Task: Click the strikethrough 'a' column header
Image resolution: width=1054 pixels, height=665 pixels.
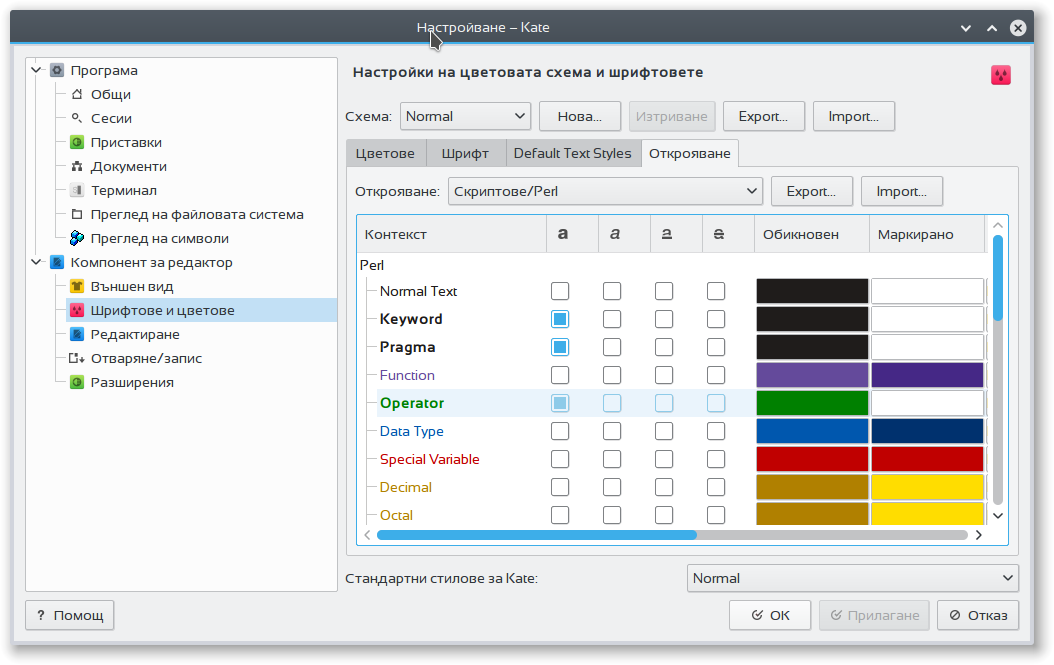Action: tap(719, 234)
